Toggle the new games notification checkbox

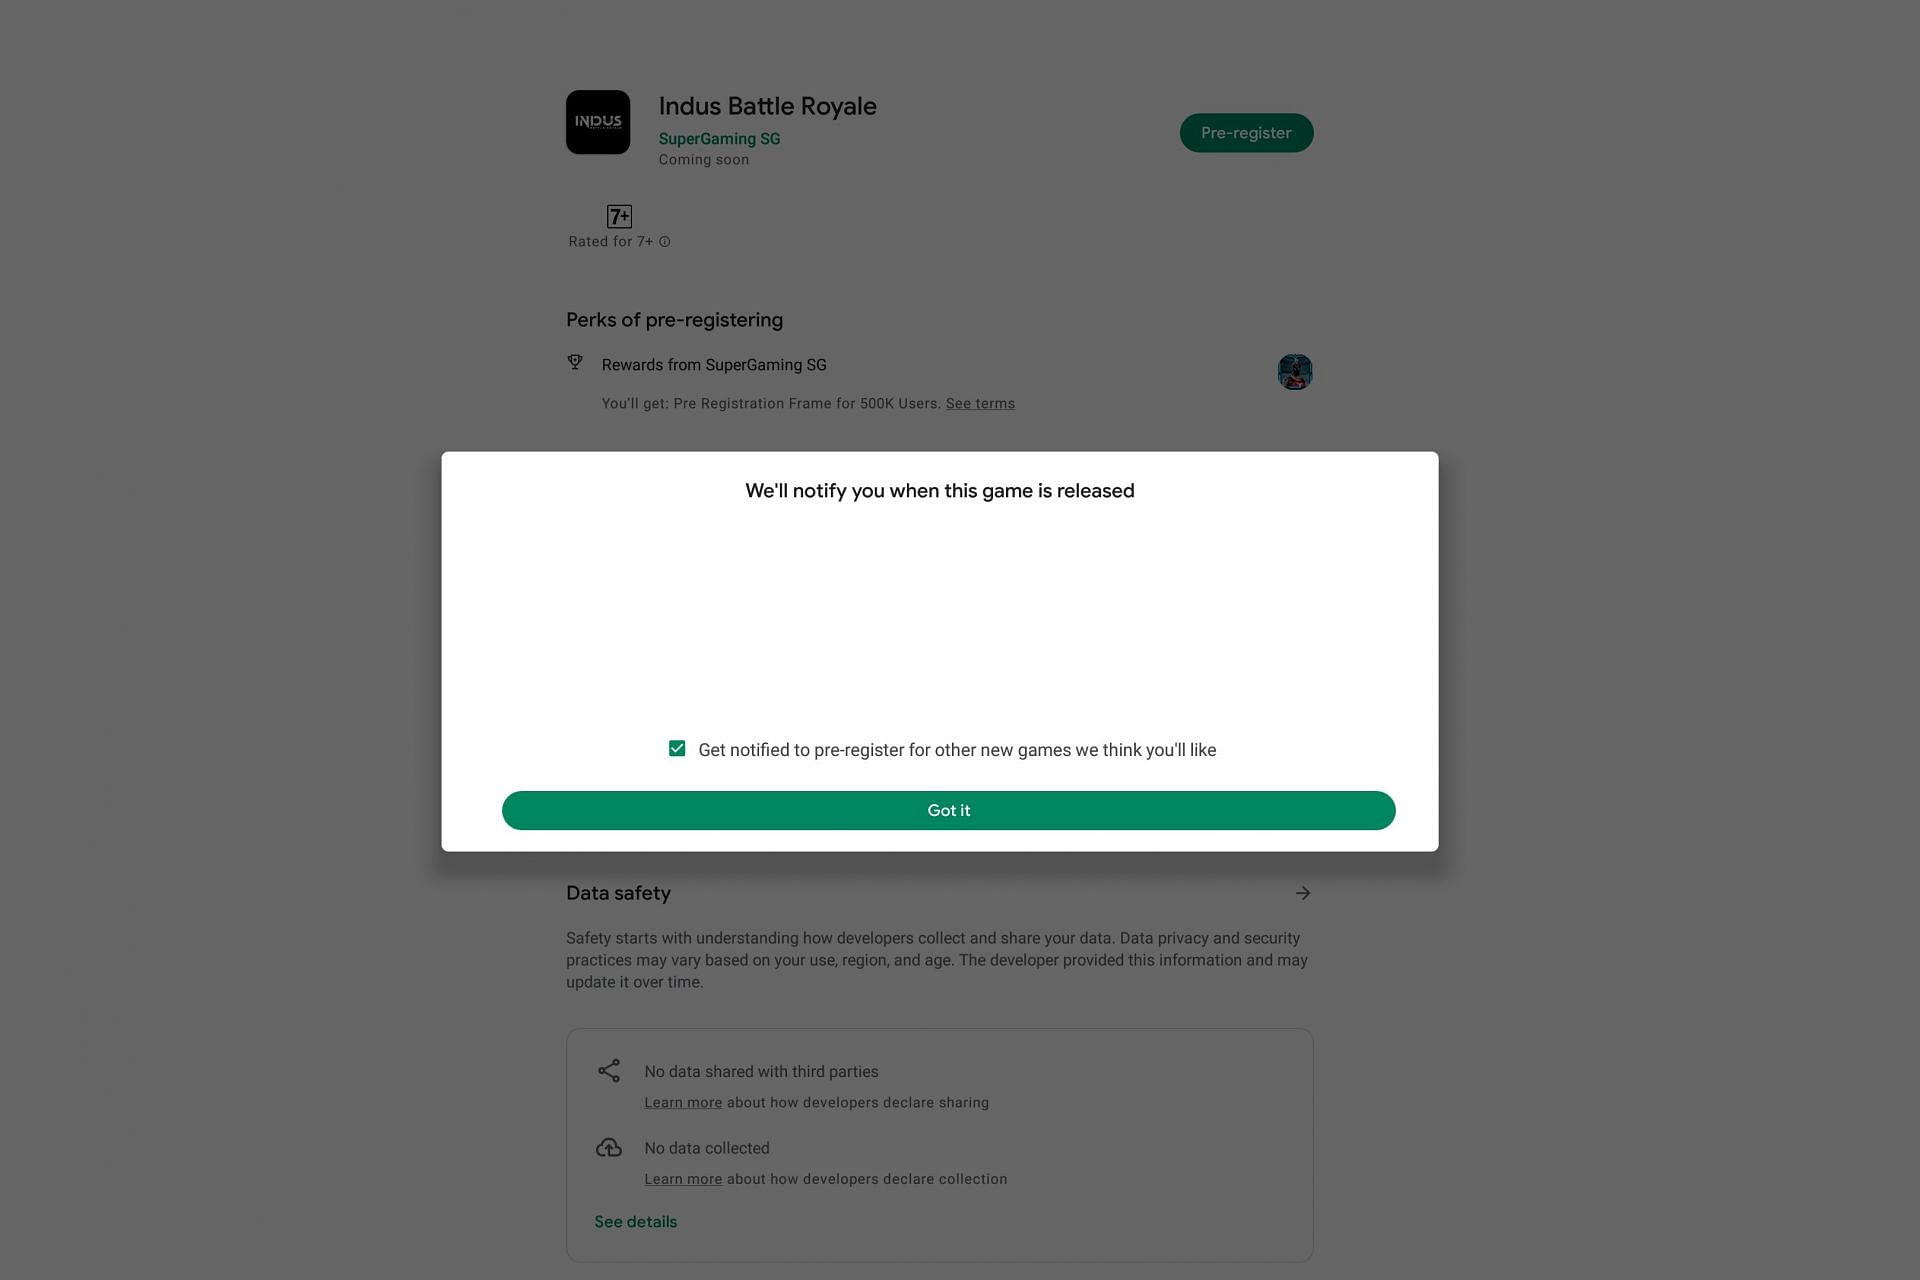point(676,749)
